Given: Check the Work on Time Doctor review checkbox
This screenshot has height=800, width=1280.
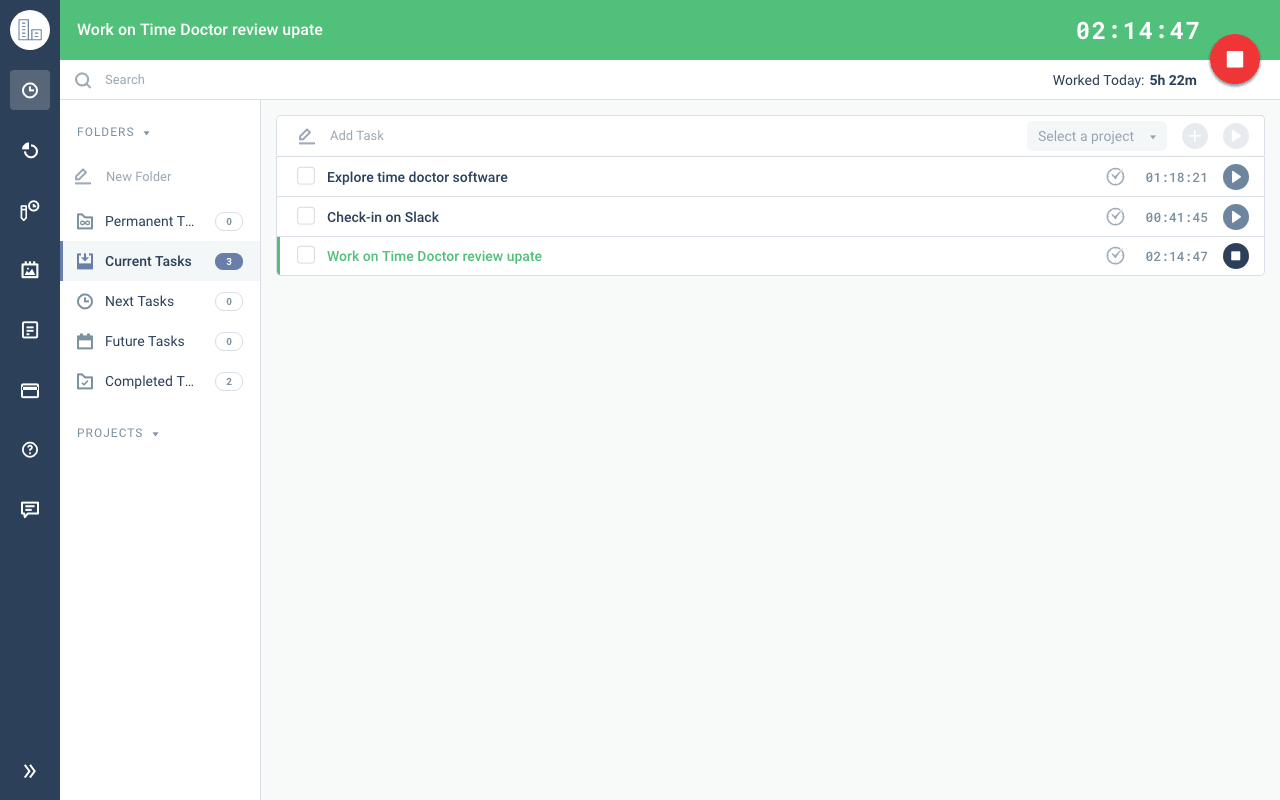Looking at the screenshot, I should [x=306, y=255].
